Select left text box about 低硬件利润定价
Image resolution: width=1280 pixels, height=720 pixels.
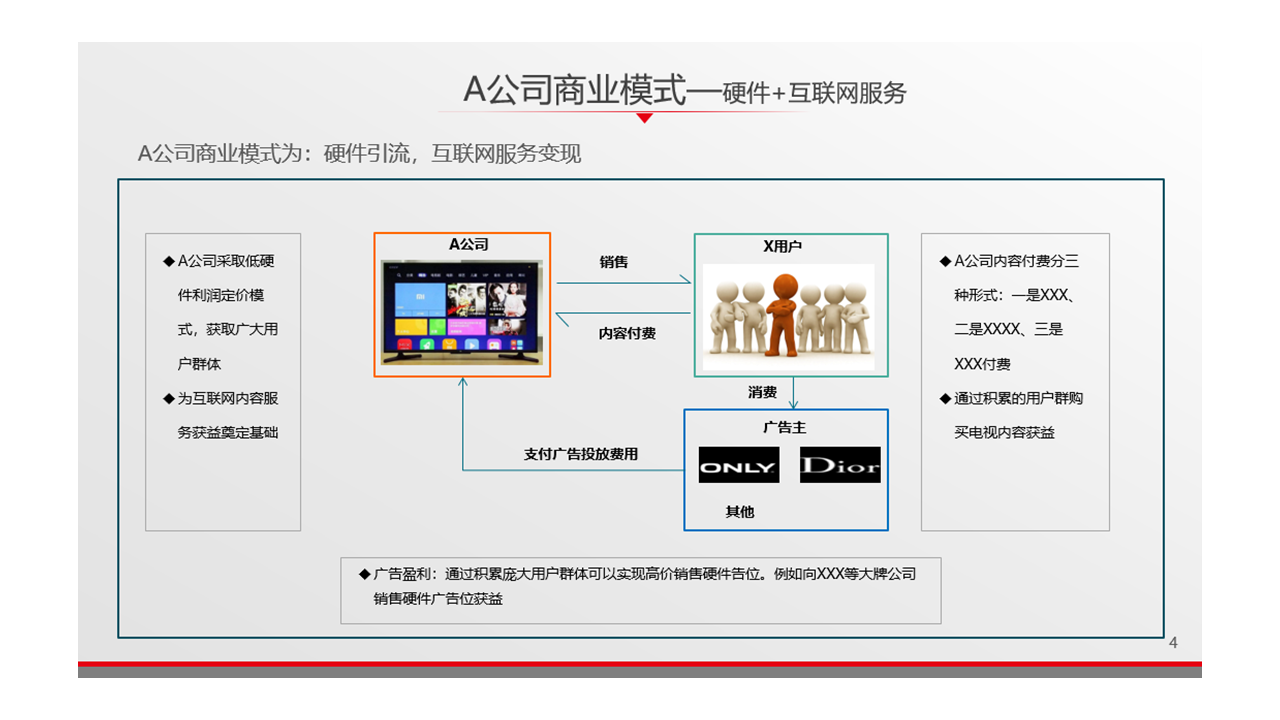[223, 381]
